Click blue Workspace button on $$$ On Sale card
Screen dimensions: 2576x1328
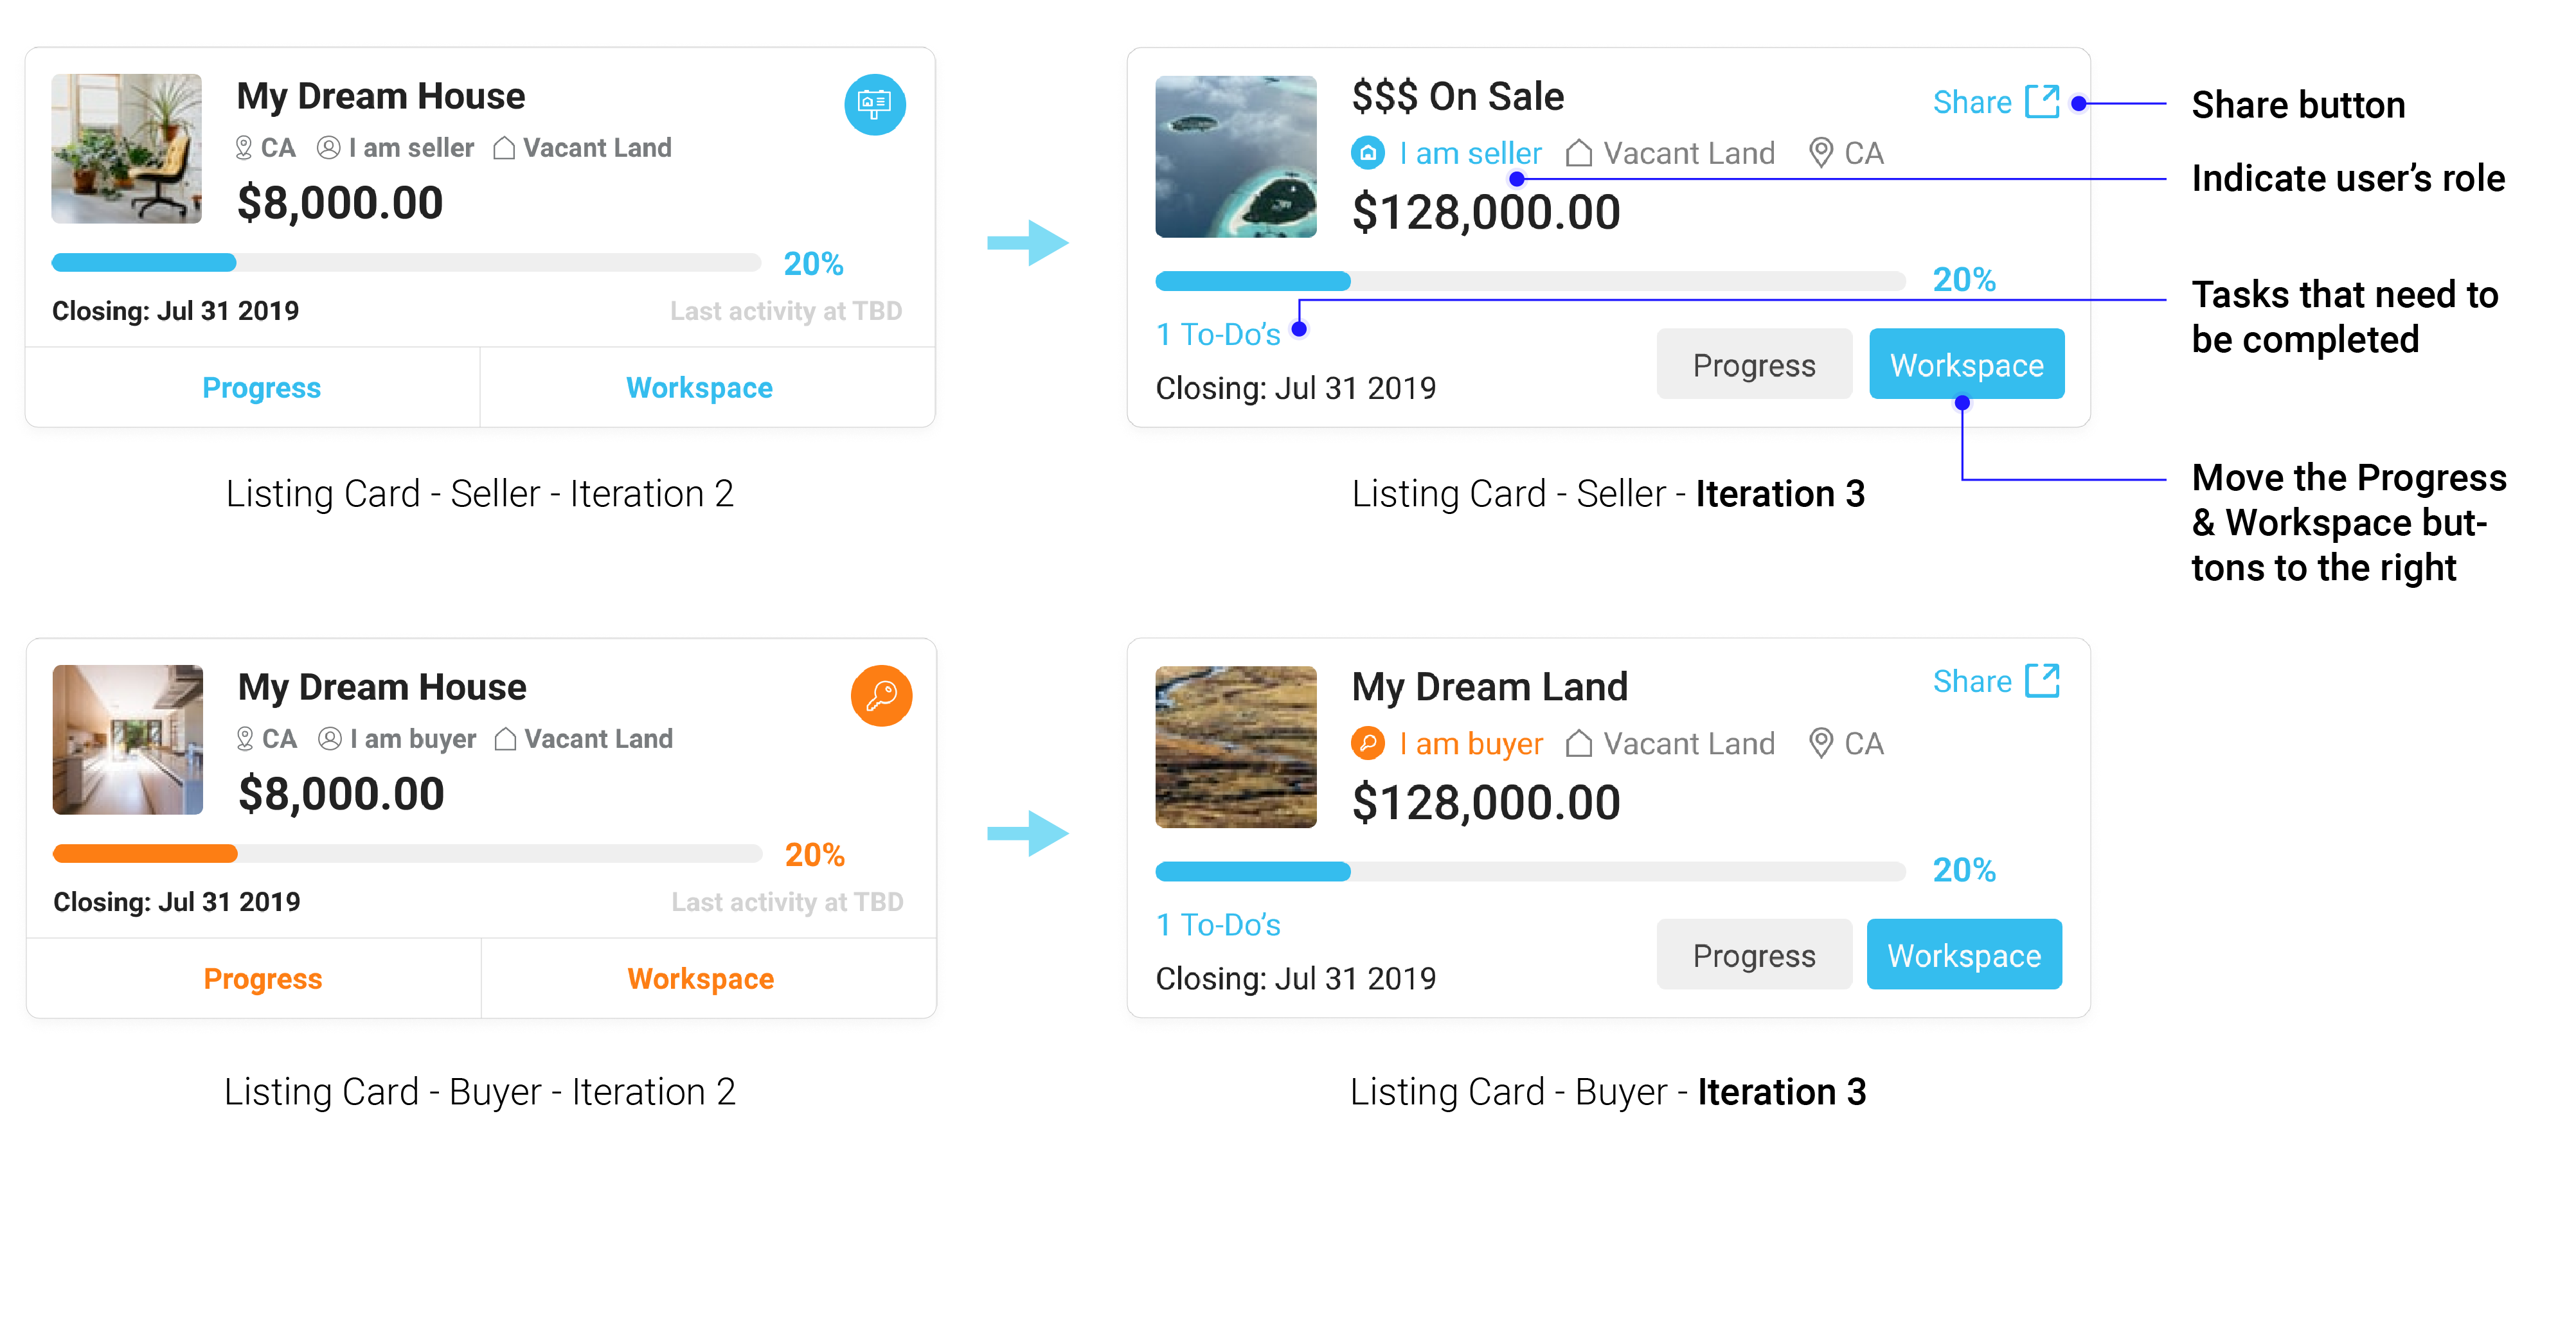pyautogui.click(x=1967, y=364)
